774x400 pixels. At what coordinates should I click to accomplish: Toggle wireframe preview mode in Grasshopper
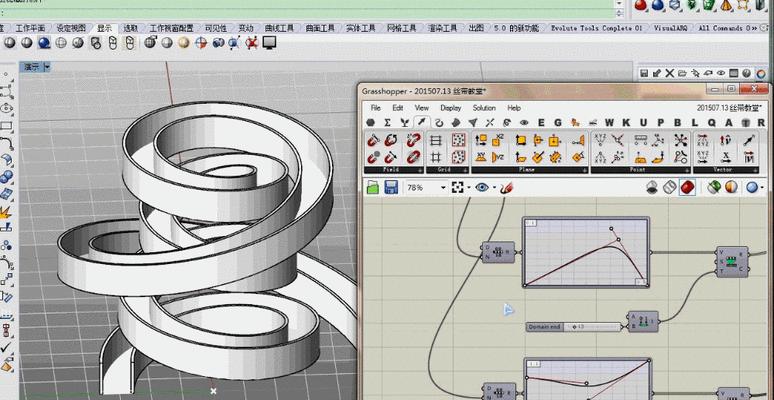coord(669,187)
